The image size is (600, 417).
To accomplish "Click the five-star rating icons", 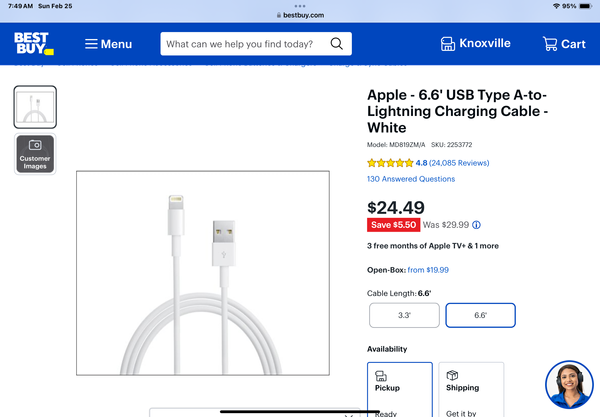I will point(390,162).
